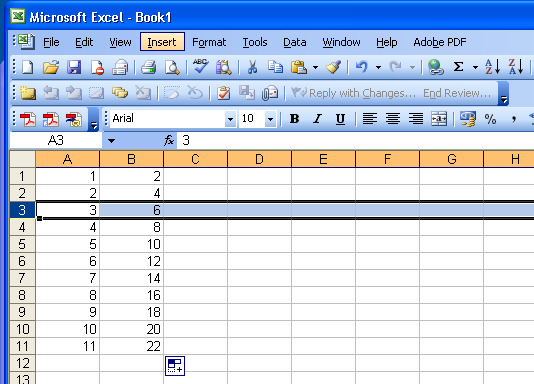534x384 pixels.
Task: Open the font size 10 dropdown
Action: (x=271, y=119)
